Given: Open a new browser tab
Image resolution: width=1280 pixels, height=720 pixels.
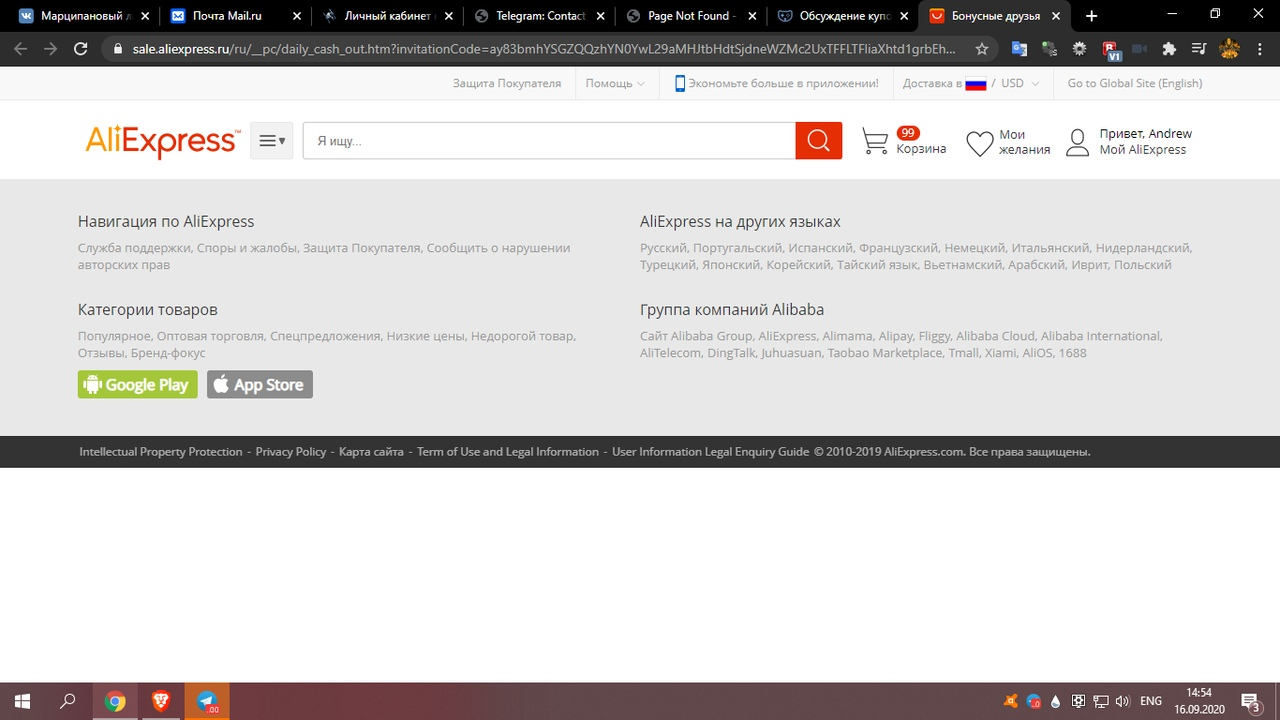Looking at the screenshot, I should [1091, 16].
